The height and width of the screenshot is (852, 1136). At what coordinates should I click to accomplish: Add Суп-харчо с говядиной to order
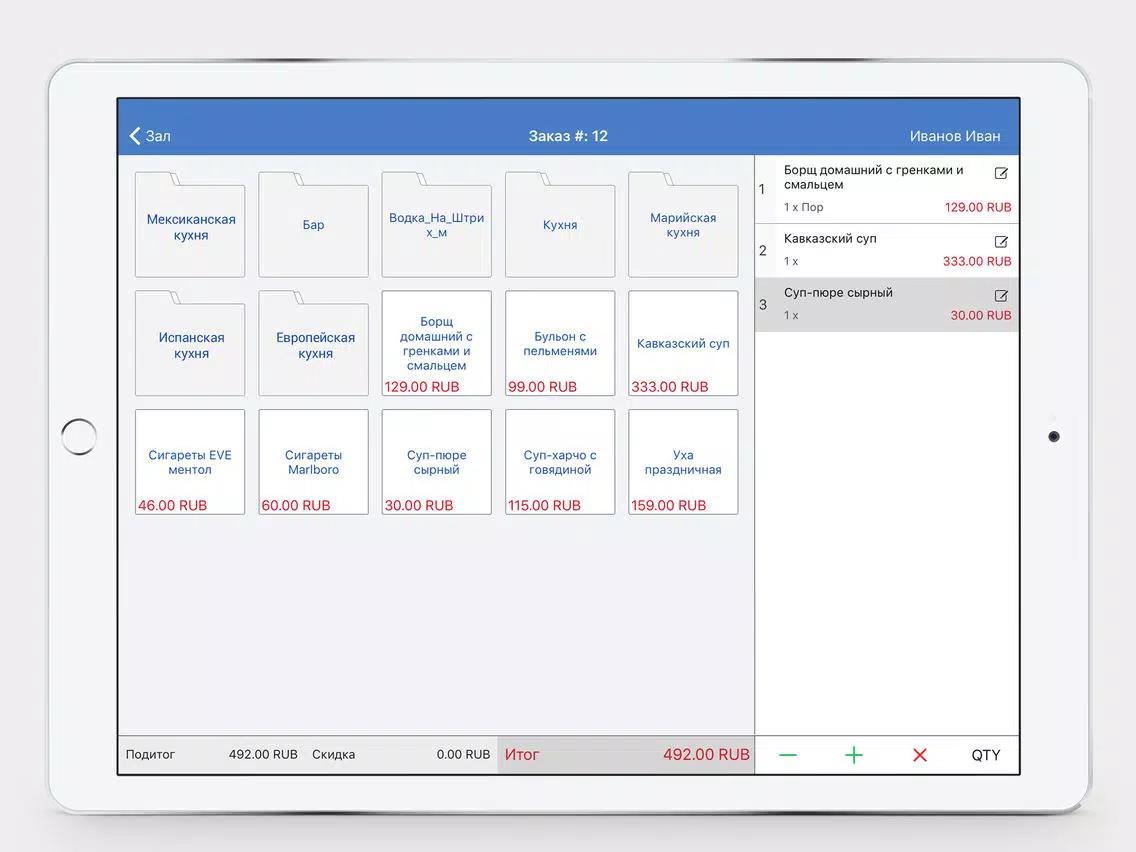[x=560, y=462]
